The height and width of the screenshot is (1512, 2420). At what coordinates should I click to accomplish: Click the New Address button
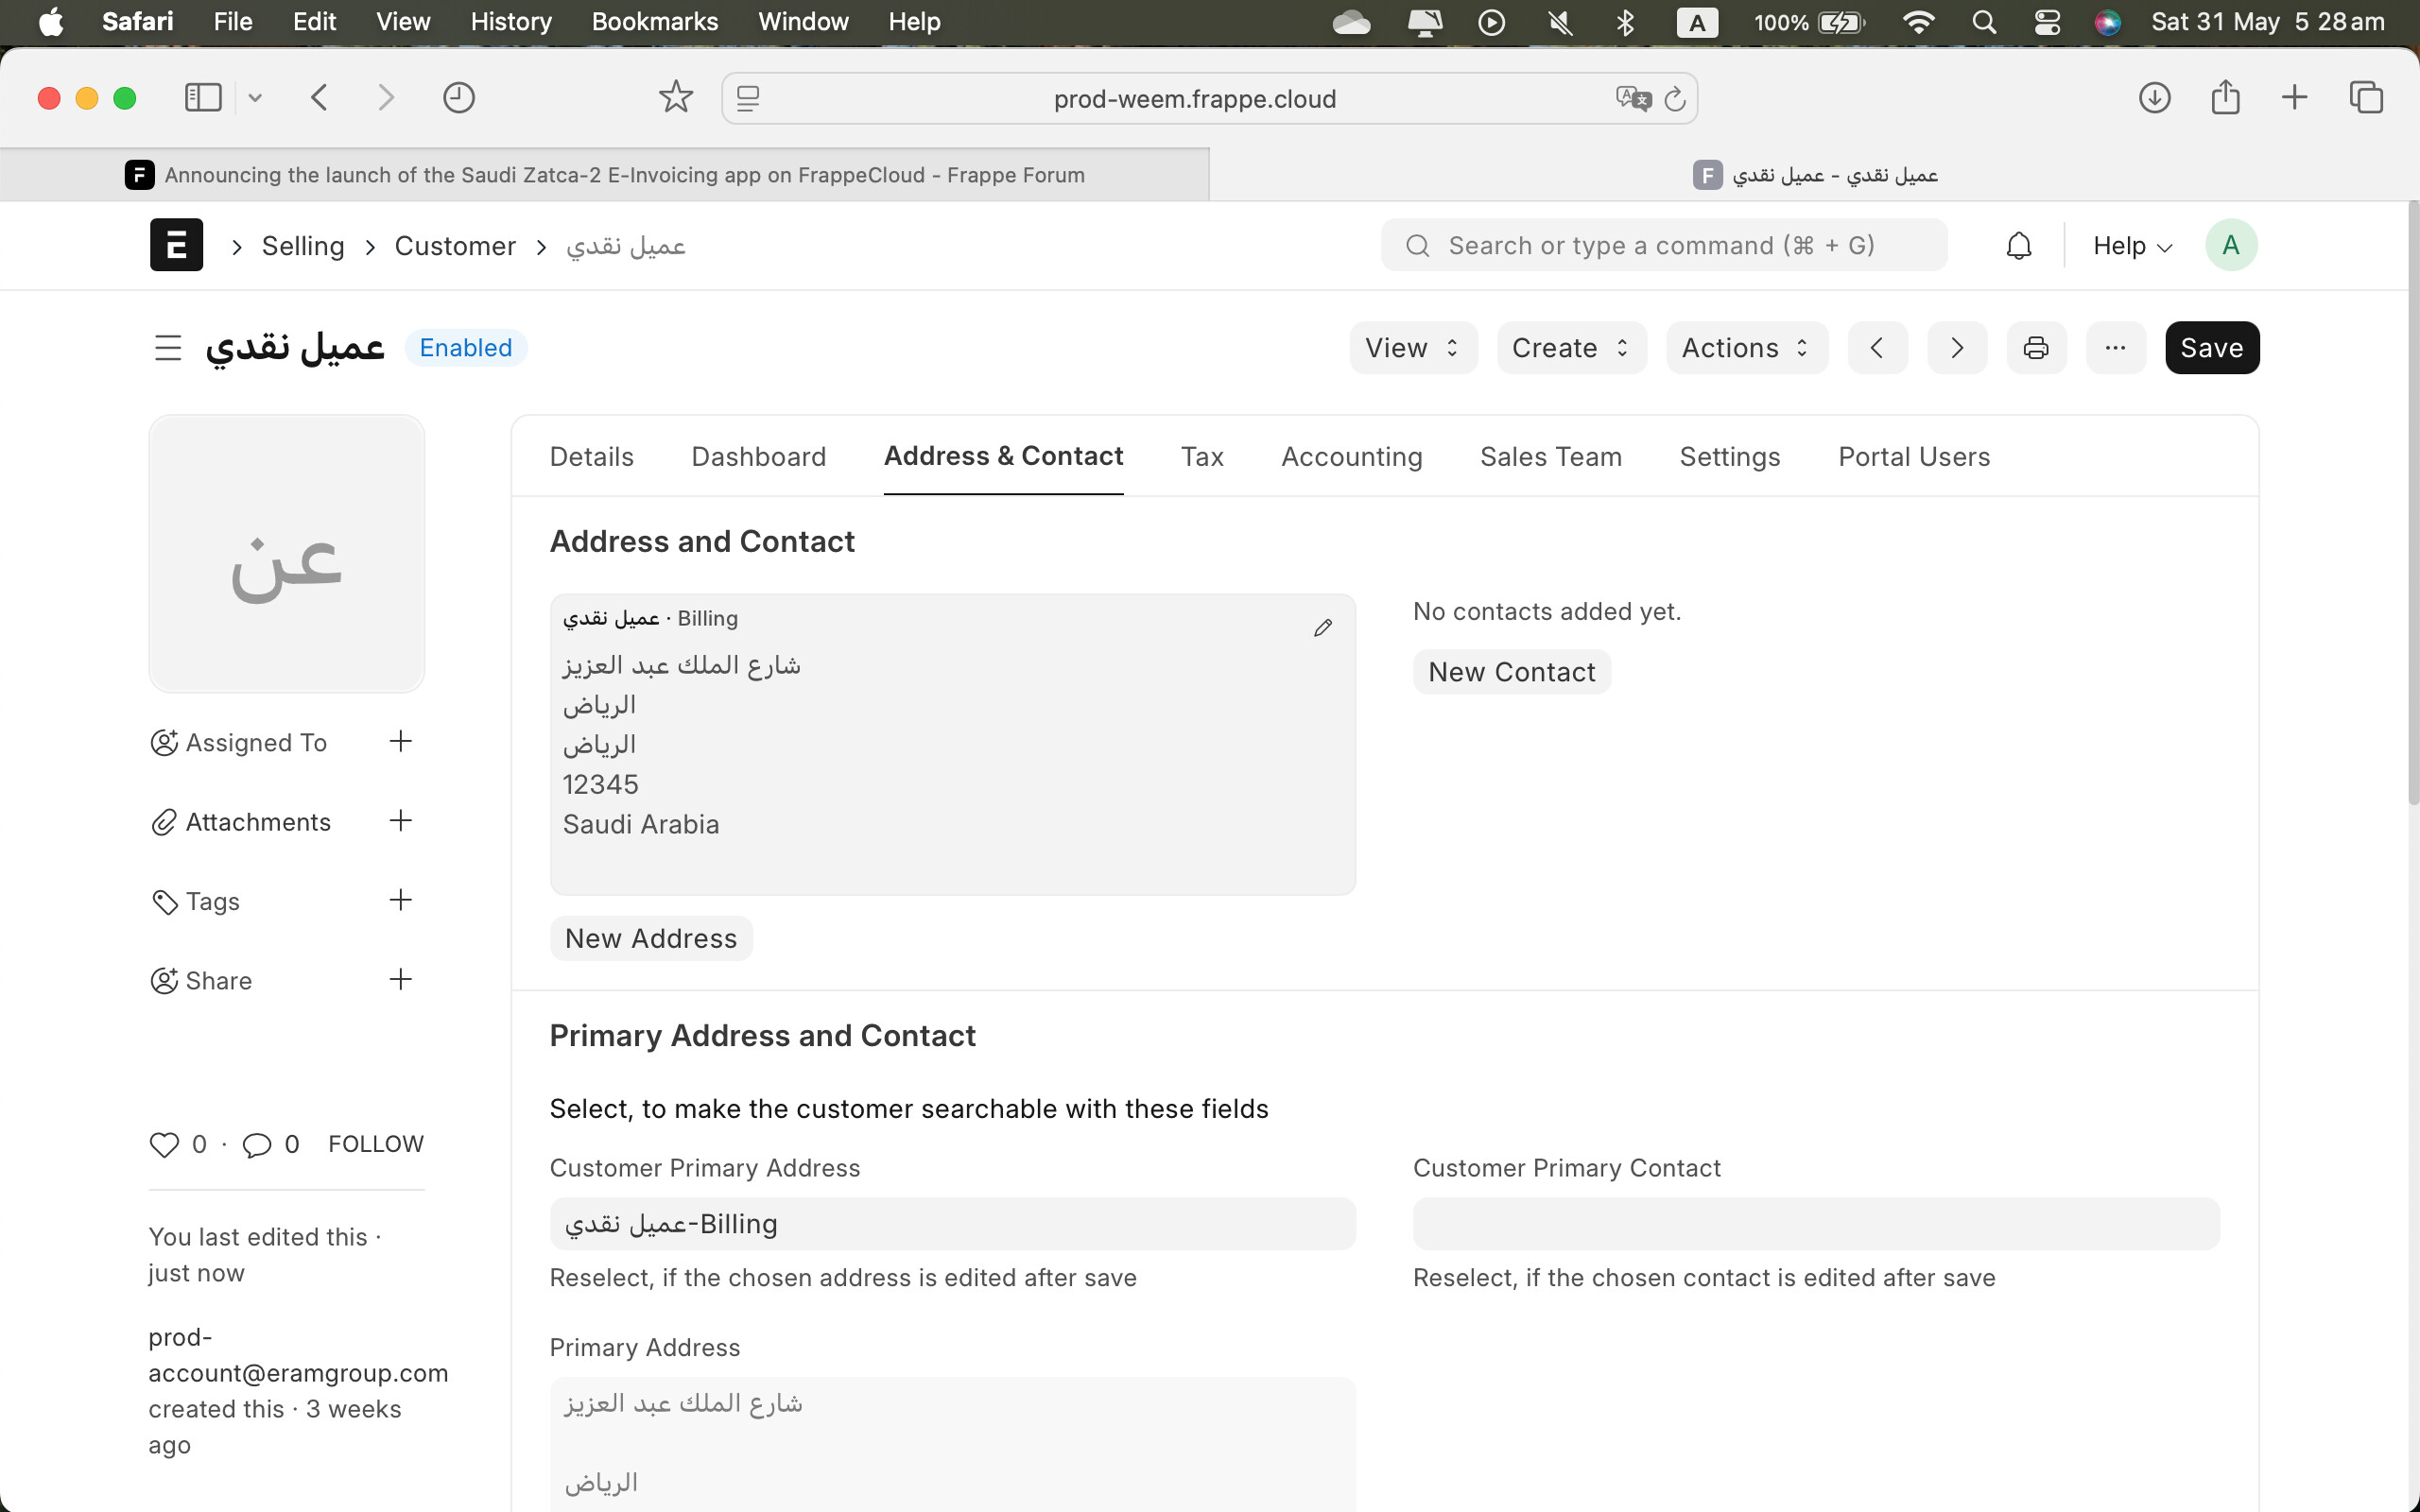point(651,938)
